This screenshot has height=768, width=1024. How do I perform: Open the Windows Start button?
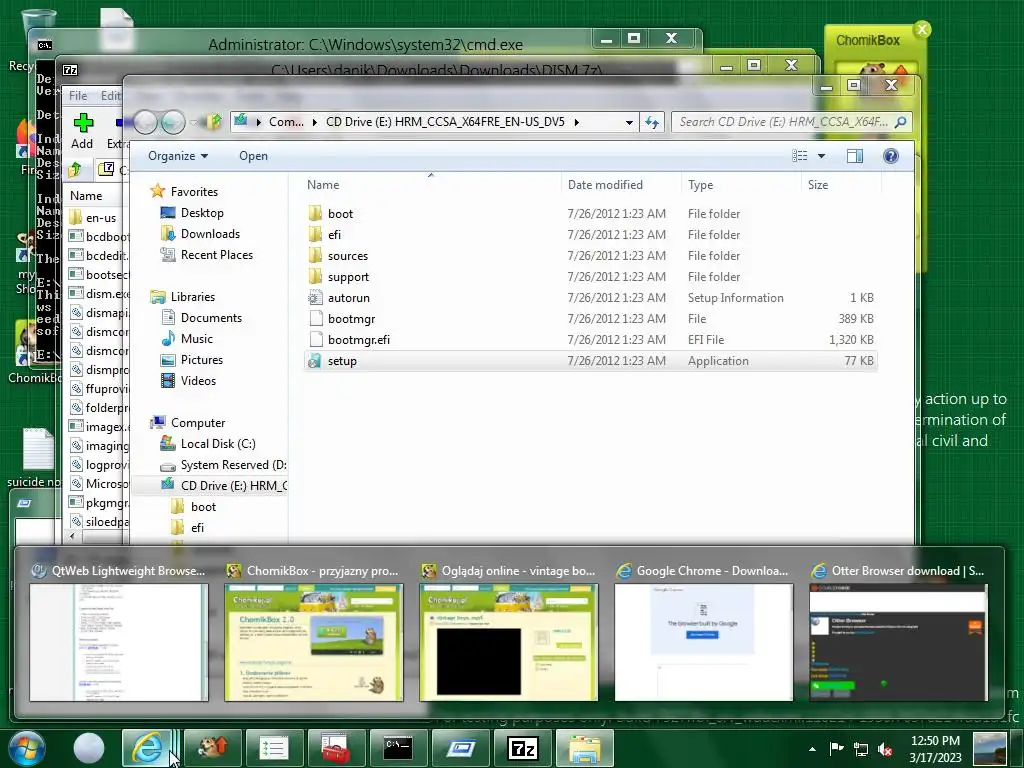tap(26, 748)
